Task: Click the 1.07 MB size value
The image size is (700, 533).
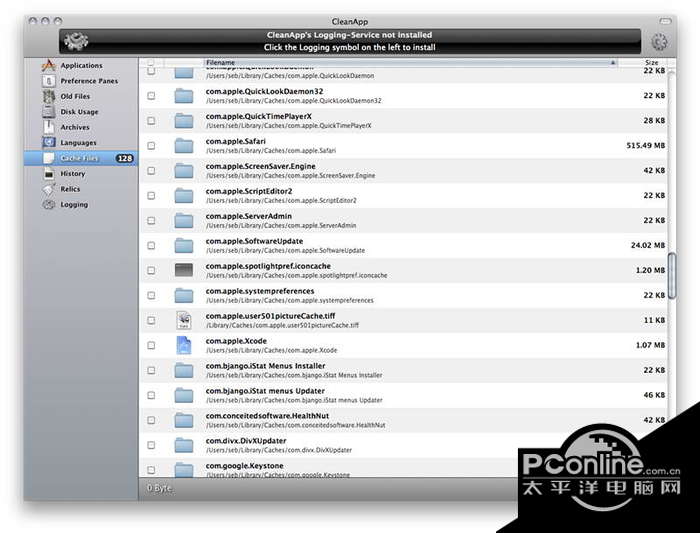Action: coord(650,345)
